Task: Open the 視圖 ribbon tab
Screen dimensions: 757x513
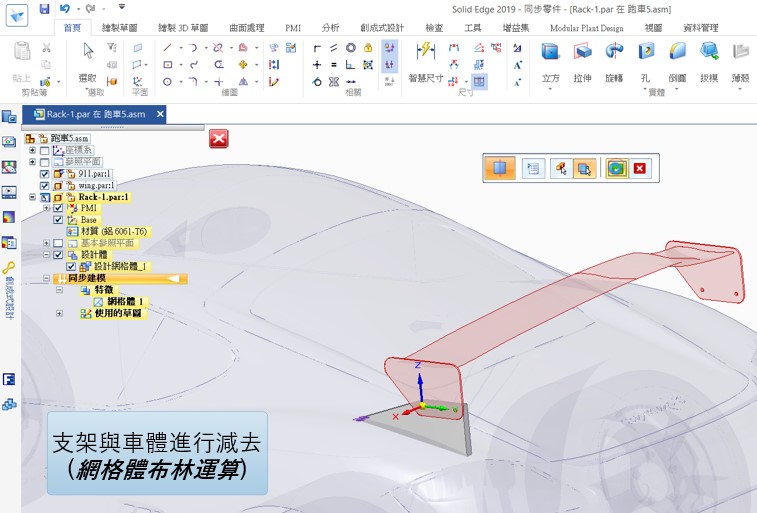Action: 653,28
